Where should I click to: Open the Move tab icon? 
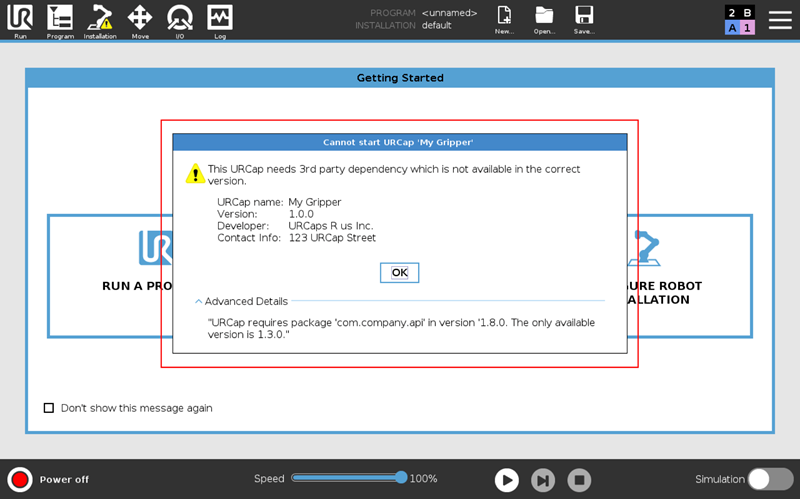tap(140, 19)
